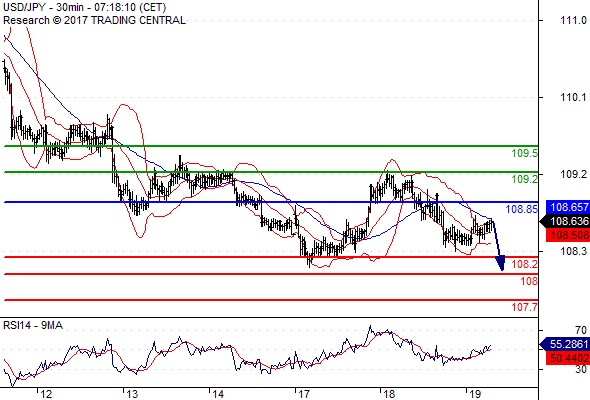Select the red 108.2 support label
Image resolution: width=590 pixels, height=400 pixels.
[x=525, y=264]
